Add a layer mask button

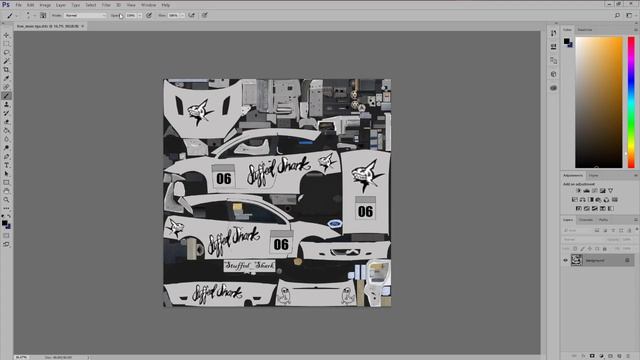(x=592, y=356)
